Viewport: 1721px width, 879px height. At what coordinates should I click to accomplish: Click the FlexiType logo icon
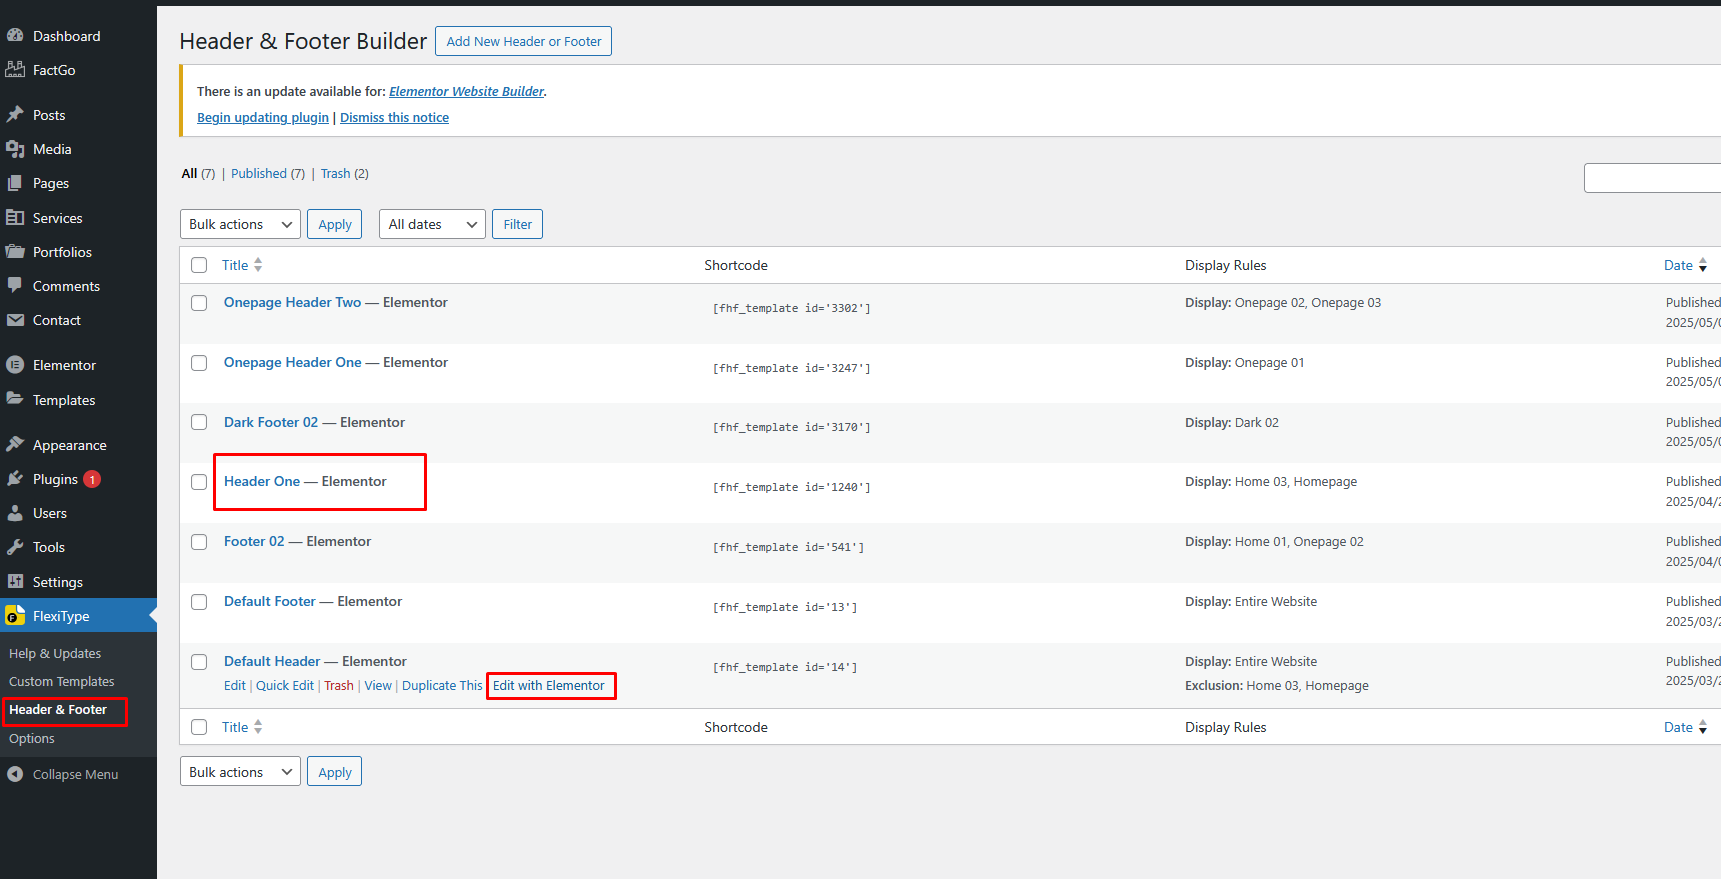pyautogui.click(x=15, y=616)
